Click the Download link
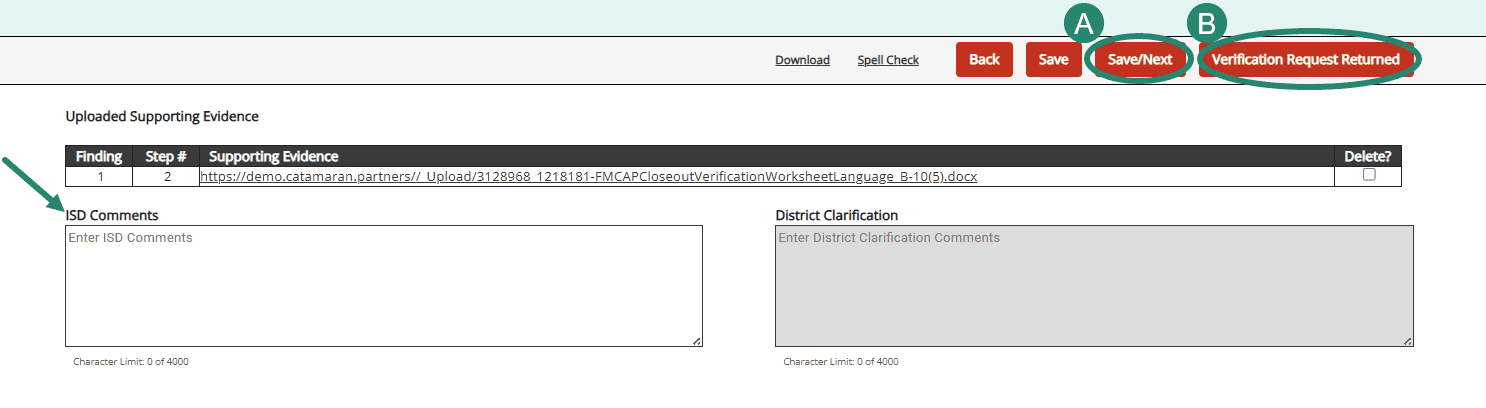Viewport: 1486px width, 408px height. coord(802,60)
